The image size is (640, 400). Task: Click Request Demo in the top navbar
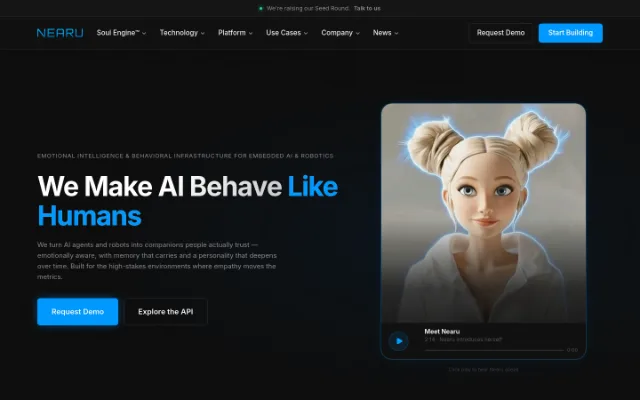(x=501, y=33)
